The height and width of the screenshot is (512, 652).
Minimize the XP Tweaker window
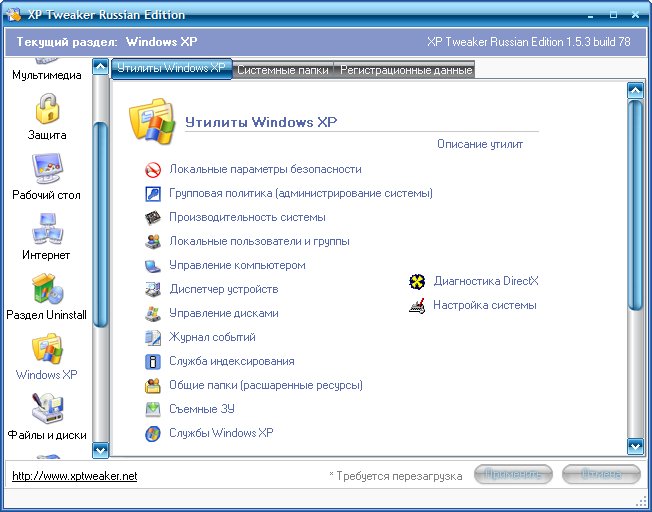coord(590,15)
